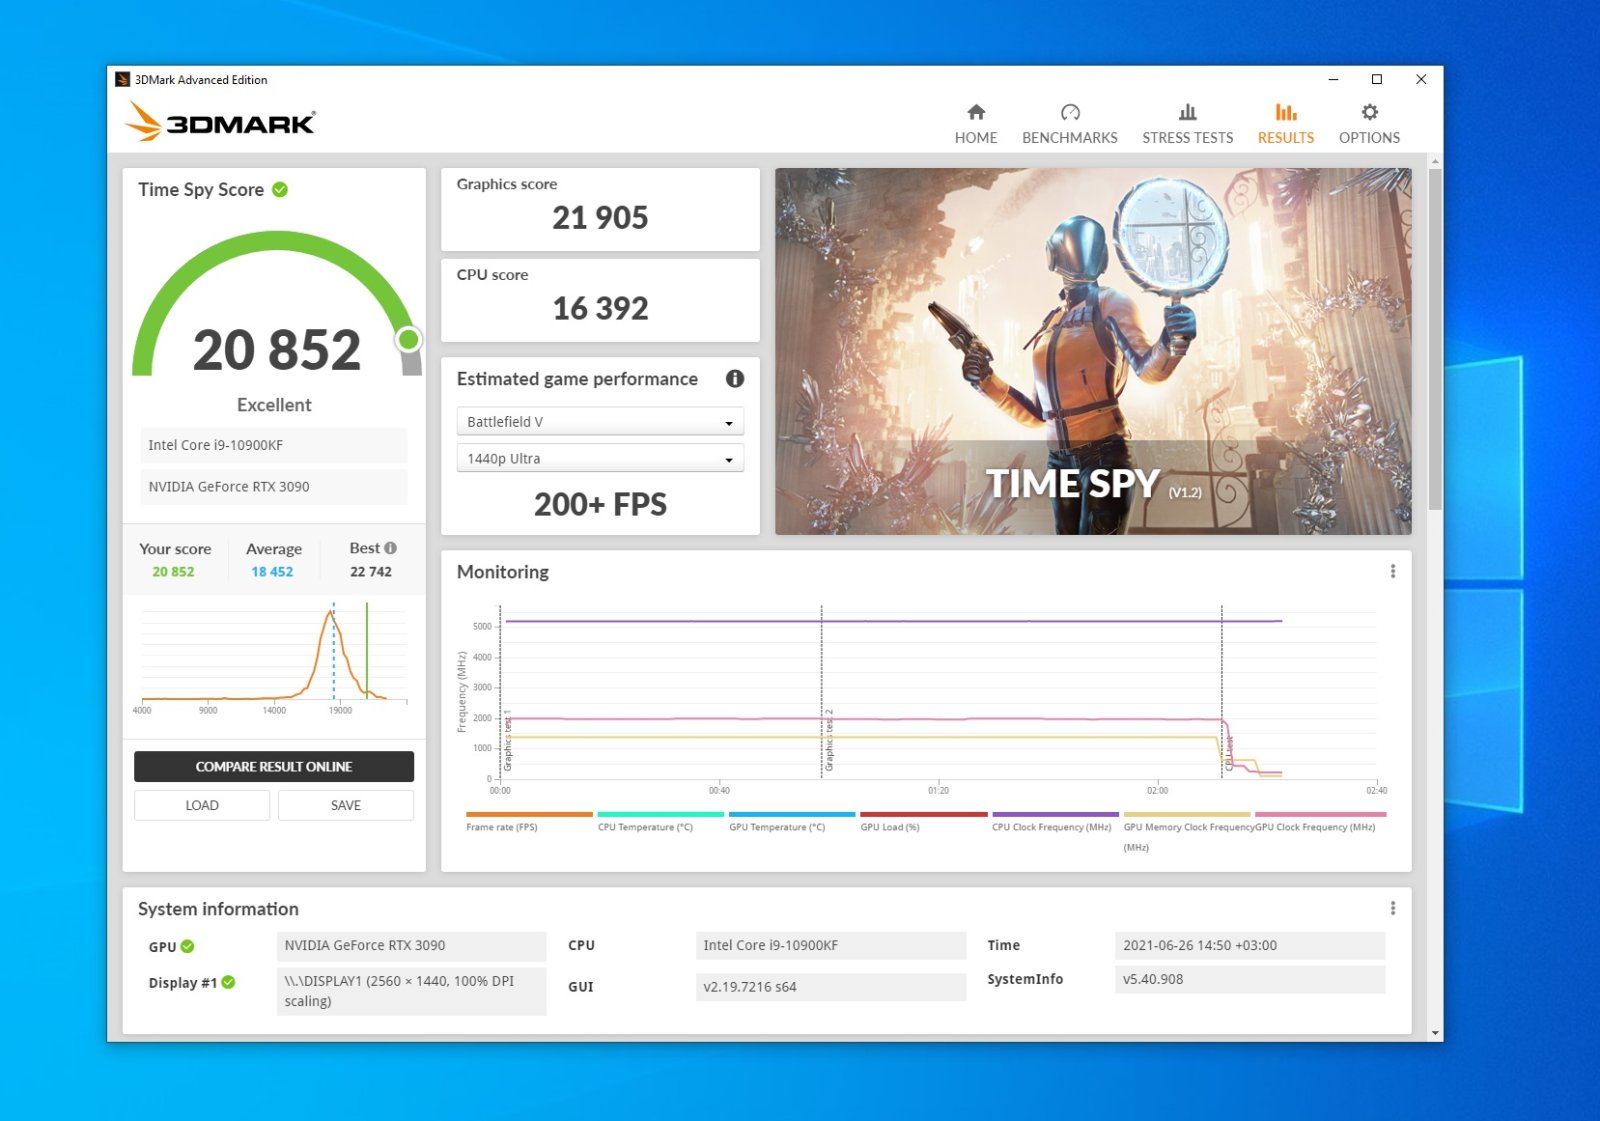
Task: Open the STRESS TESTS bar chart icon
Action: 1188,112
